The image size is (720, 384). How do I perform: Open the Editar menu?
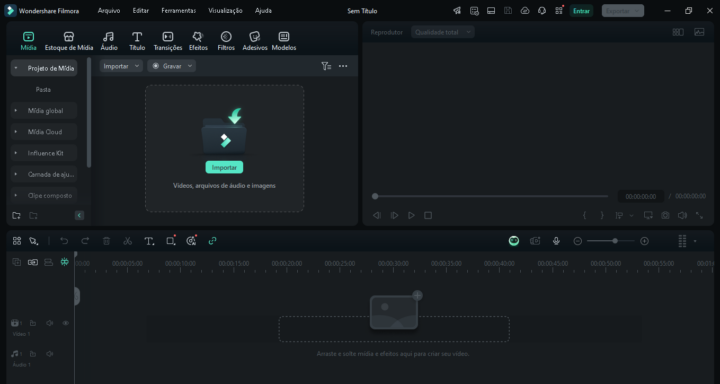[x=141, y=11]
